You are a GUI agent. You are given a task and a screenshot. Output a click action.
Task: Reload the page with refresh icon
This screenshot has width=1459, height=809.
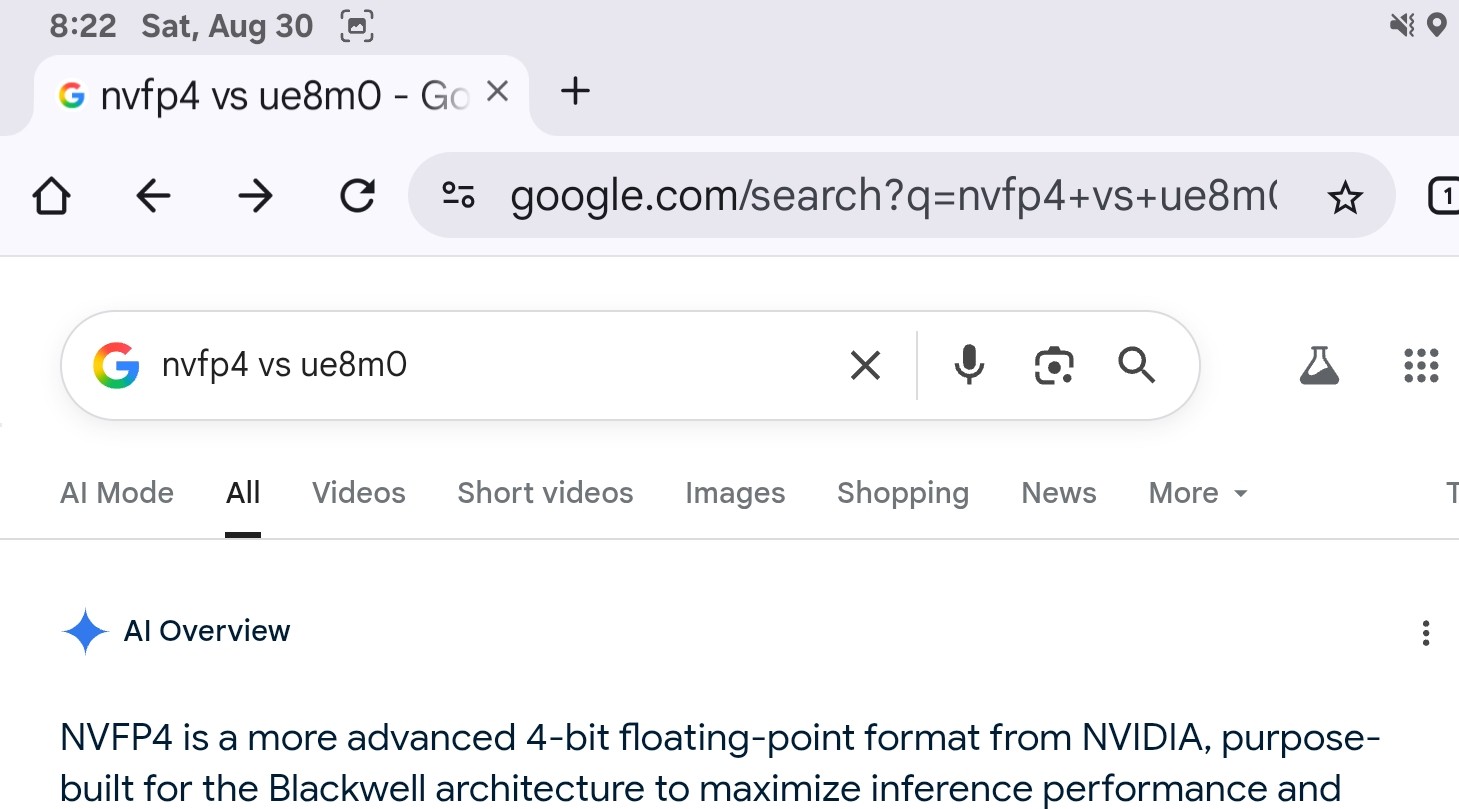[x=358, y=196]
